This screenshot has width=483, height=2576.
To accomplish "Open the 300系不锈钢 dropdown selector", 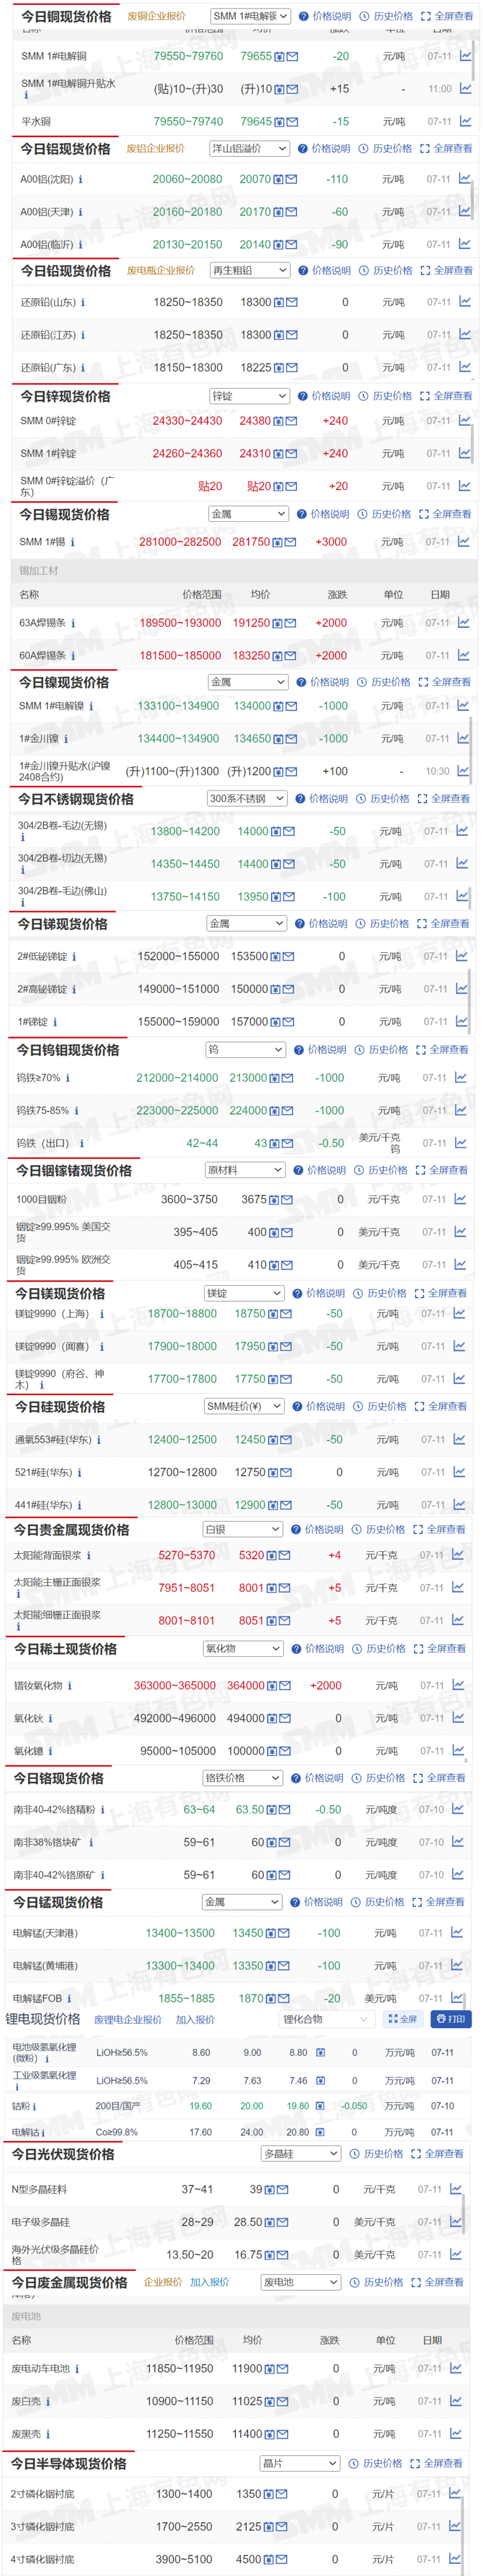I will (247, 798).
